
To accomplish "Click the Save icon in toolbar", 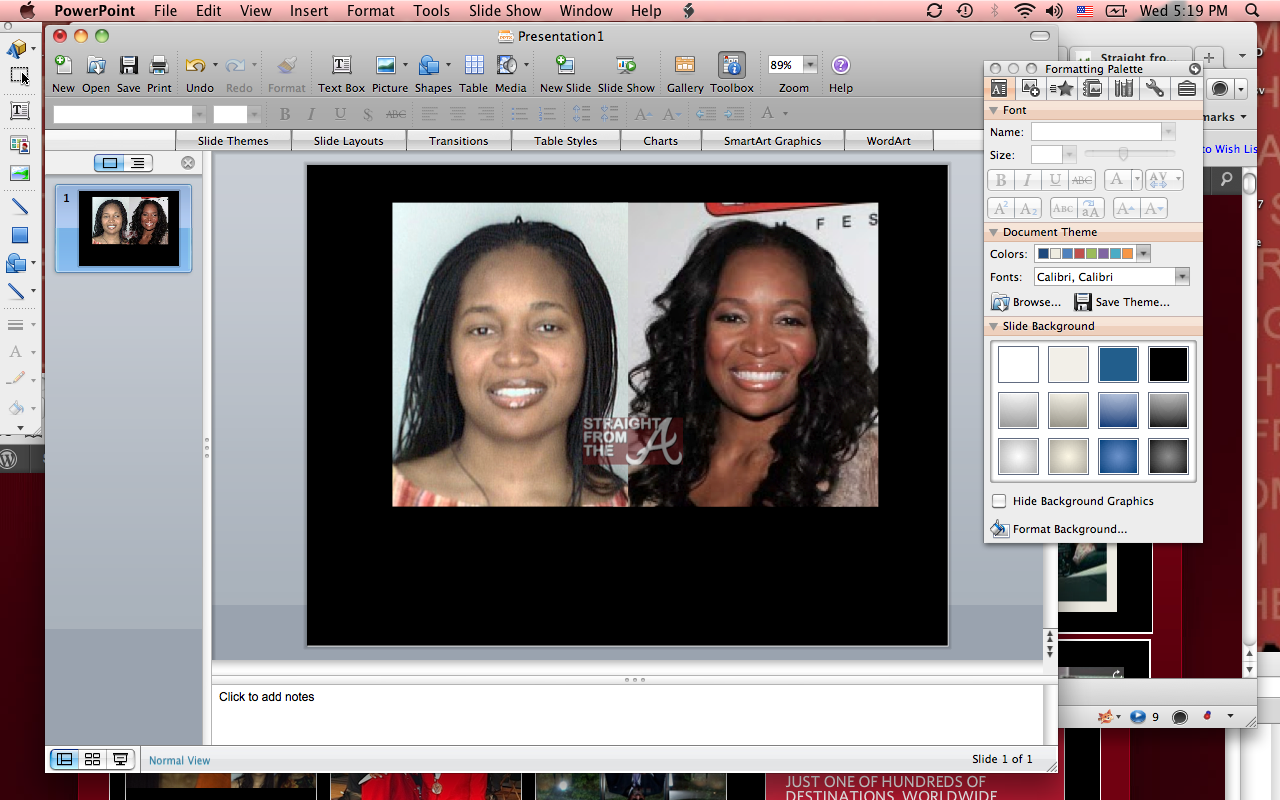I will point(128,66).
